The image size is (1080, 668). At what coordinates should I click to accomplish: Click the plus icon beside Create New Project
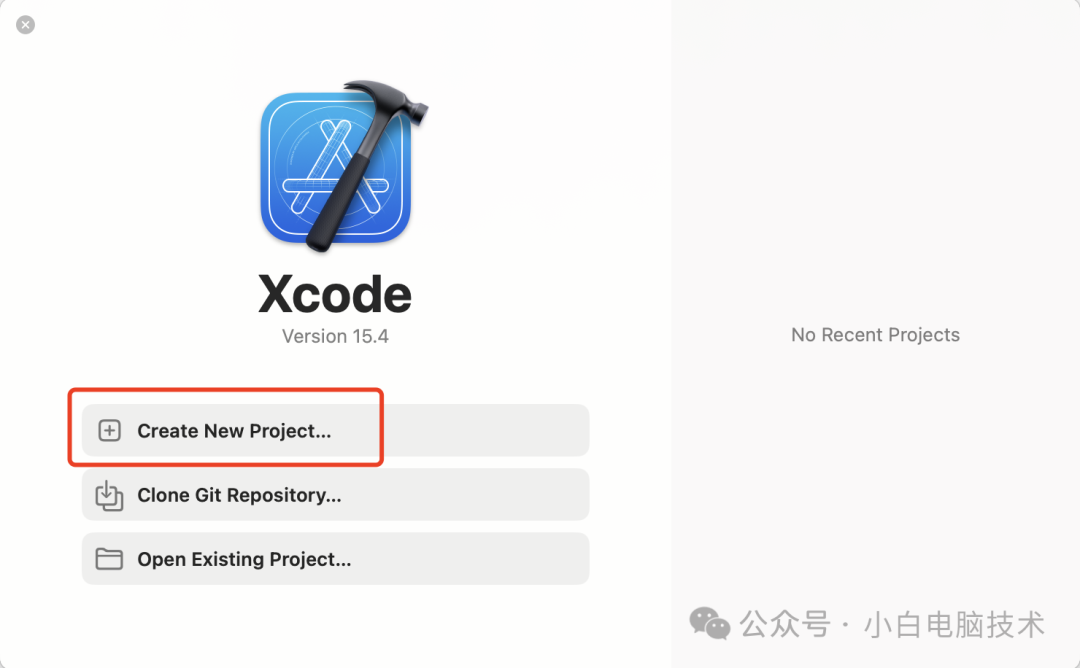pyautogui.click(x=110, y=430)
